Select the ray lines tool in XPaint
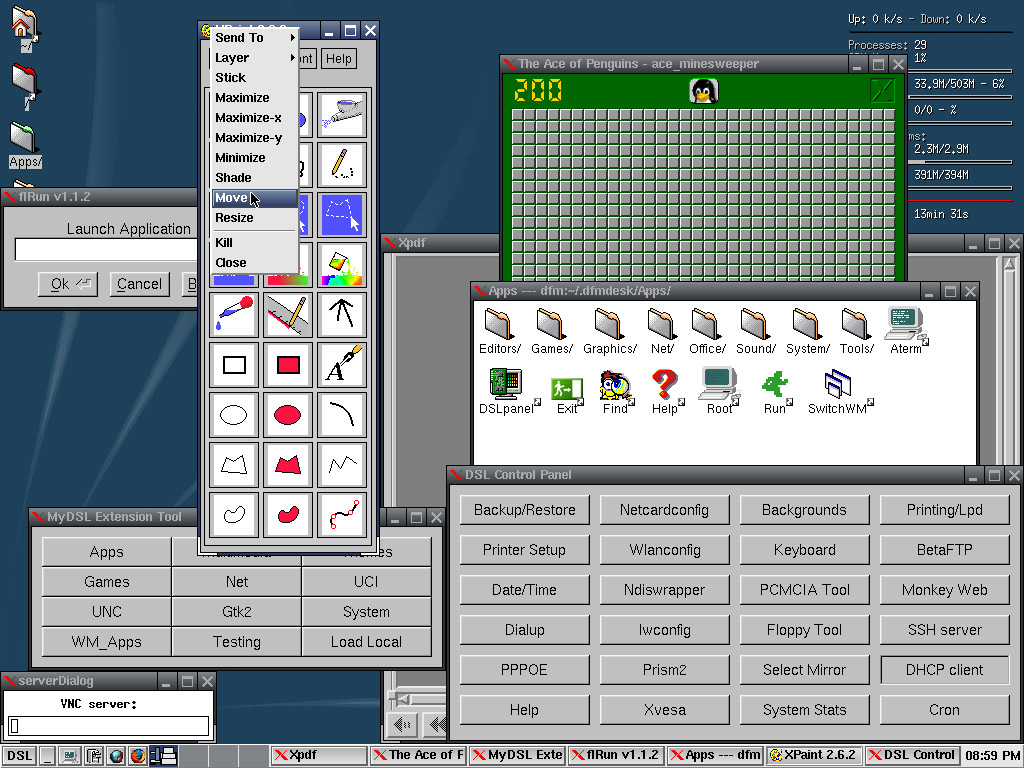Screen dimensions: 1024x768 coord(342,315)
